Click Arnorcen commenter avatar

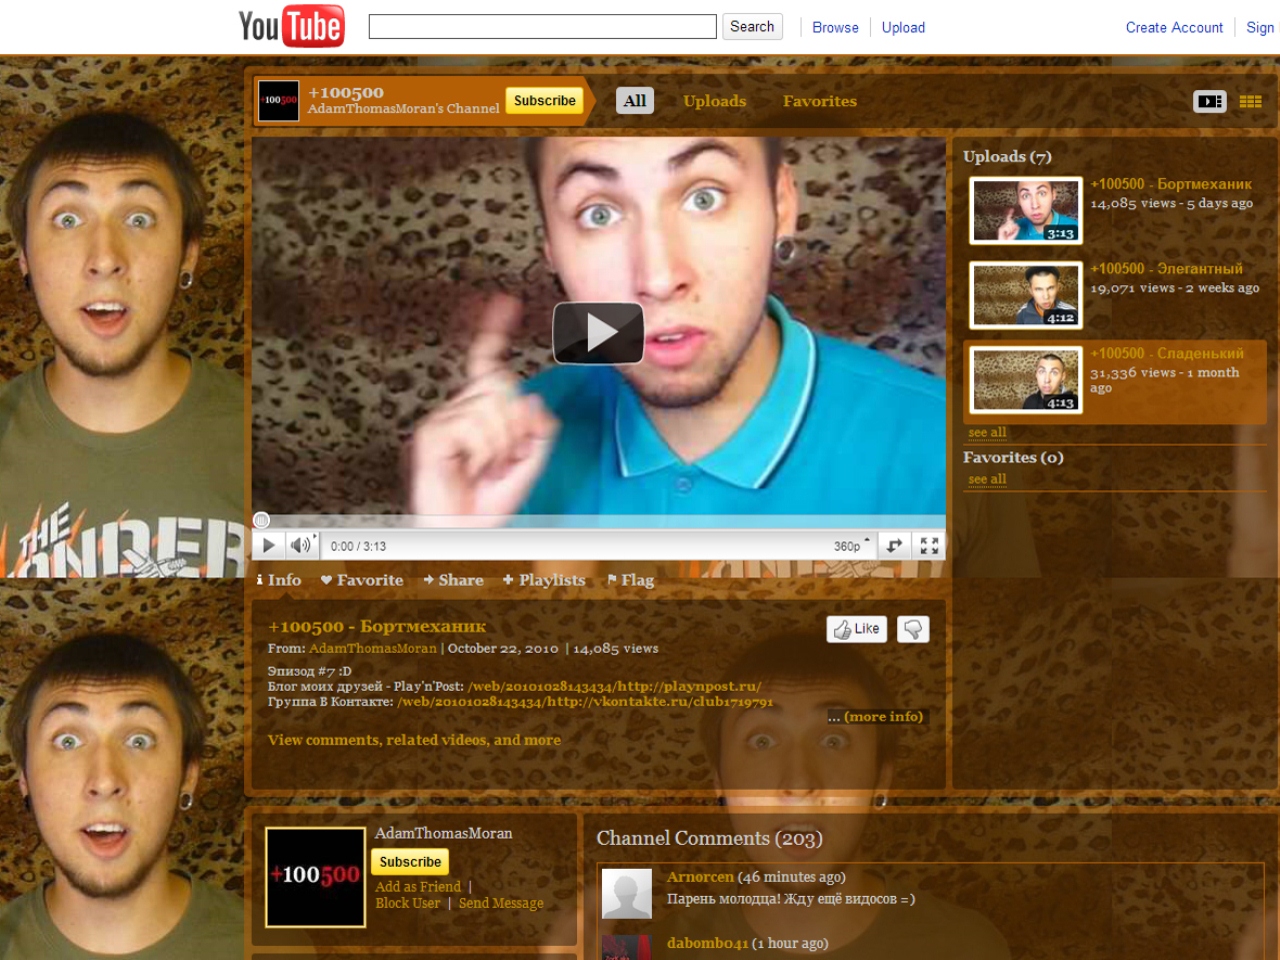627,894
